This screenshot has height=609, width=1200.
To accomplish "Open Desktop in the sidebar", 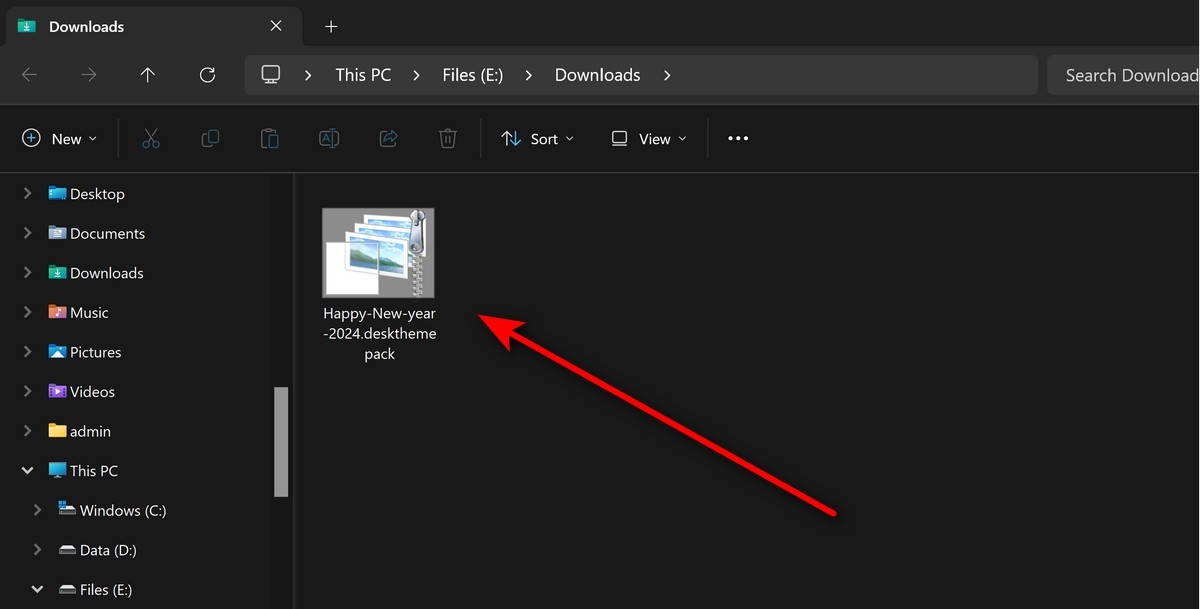I will [97, 194].
